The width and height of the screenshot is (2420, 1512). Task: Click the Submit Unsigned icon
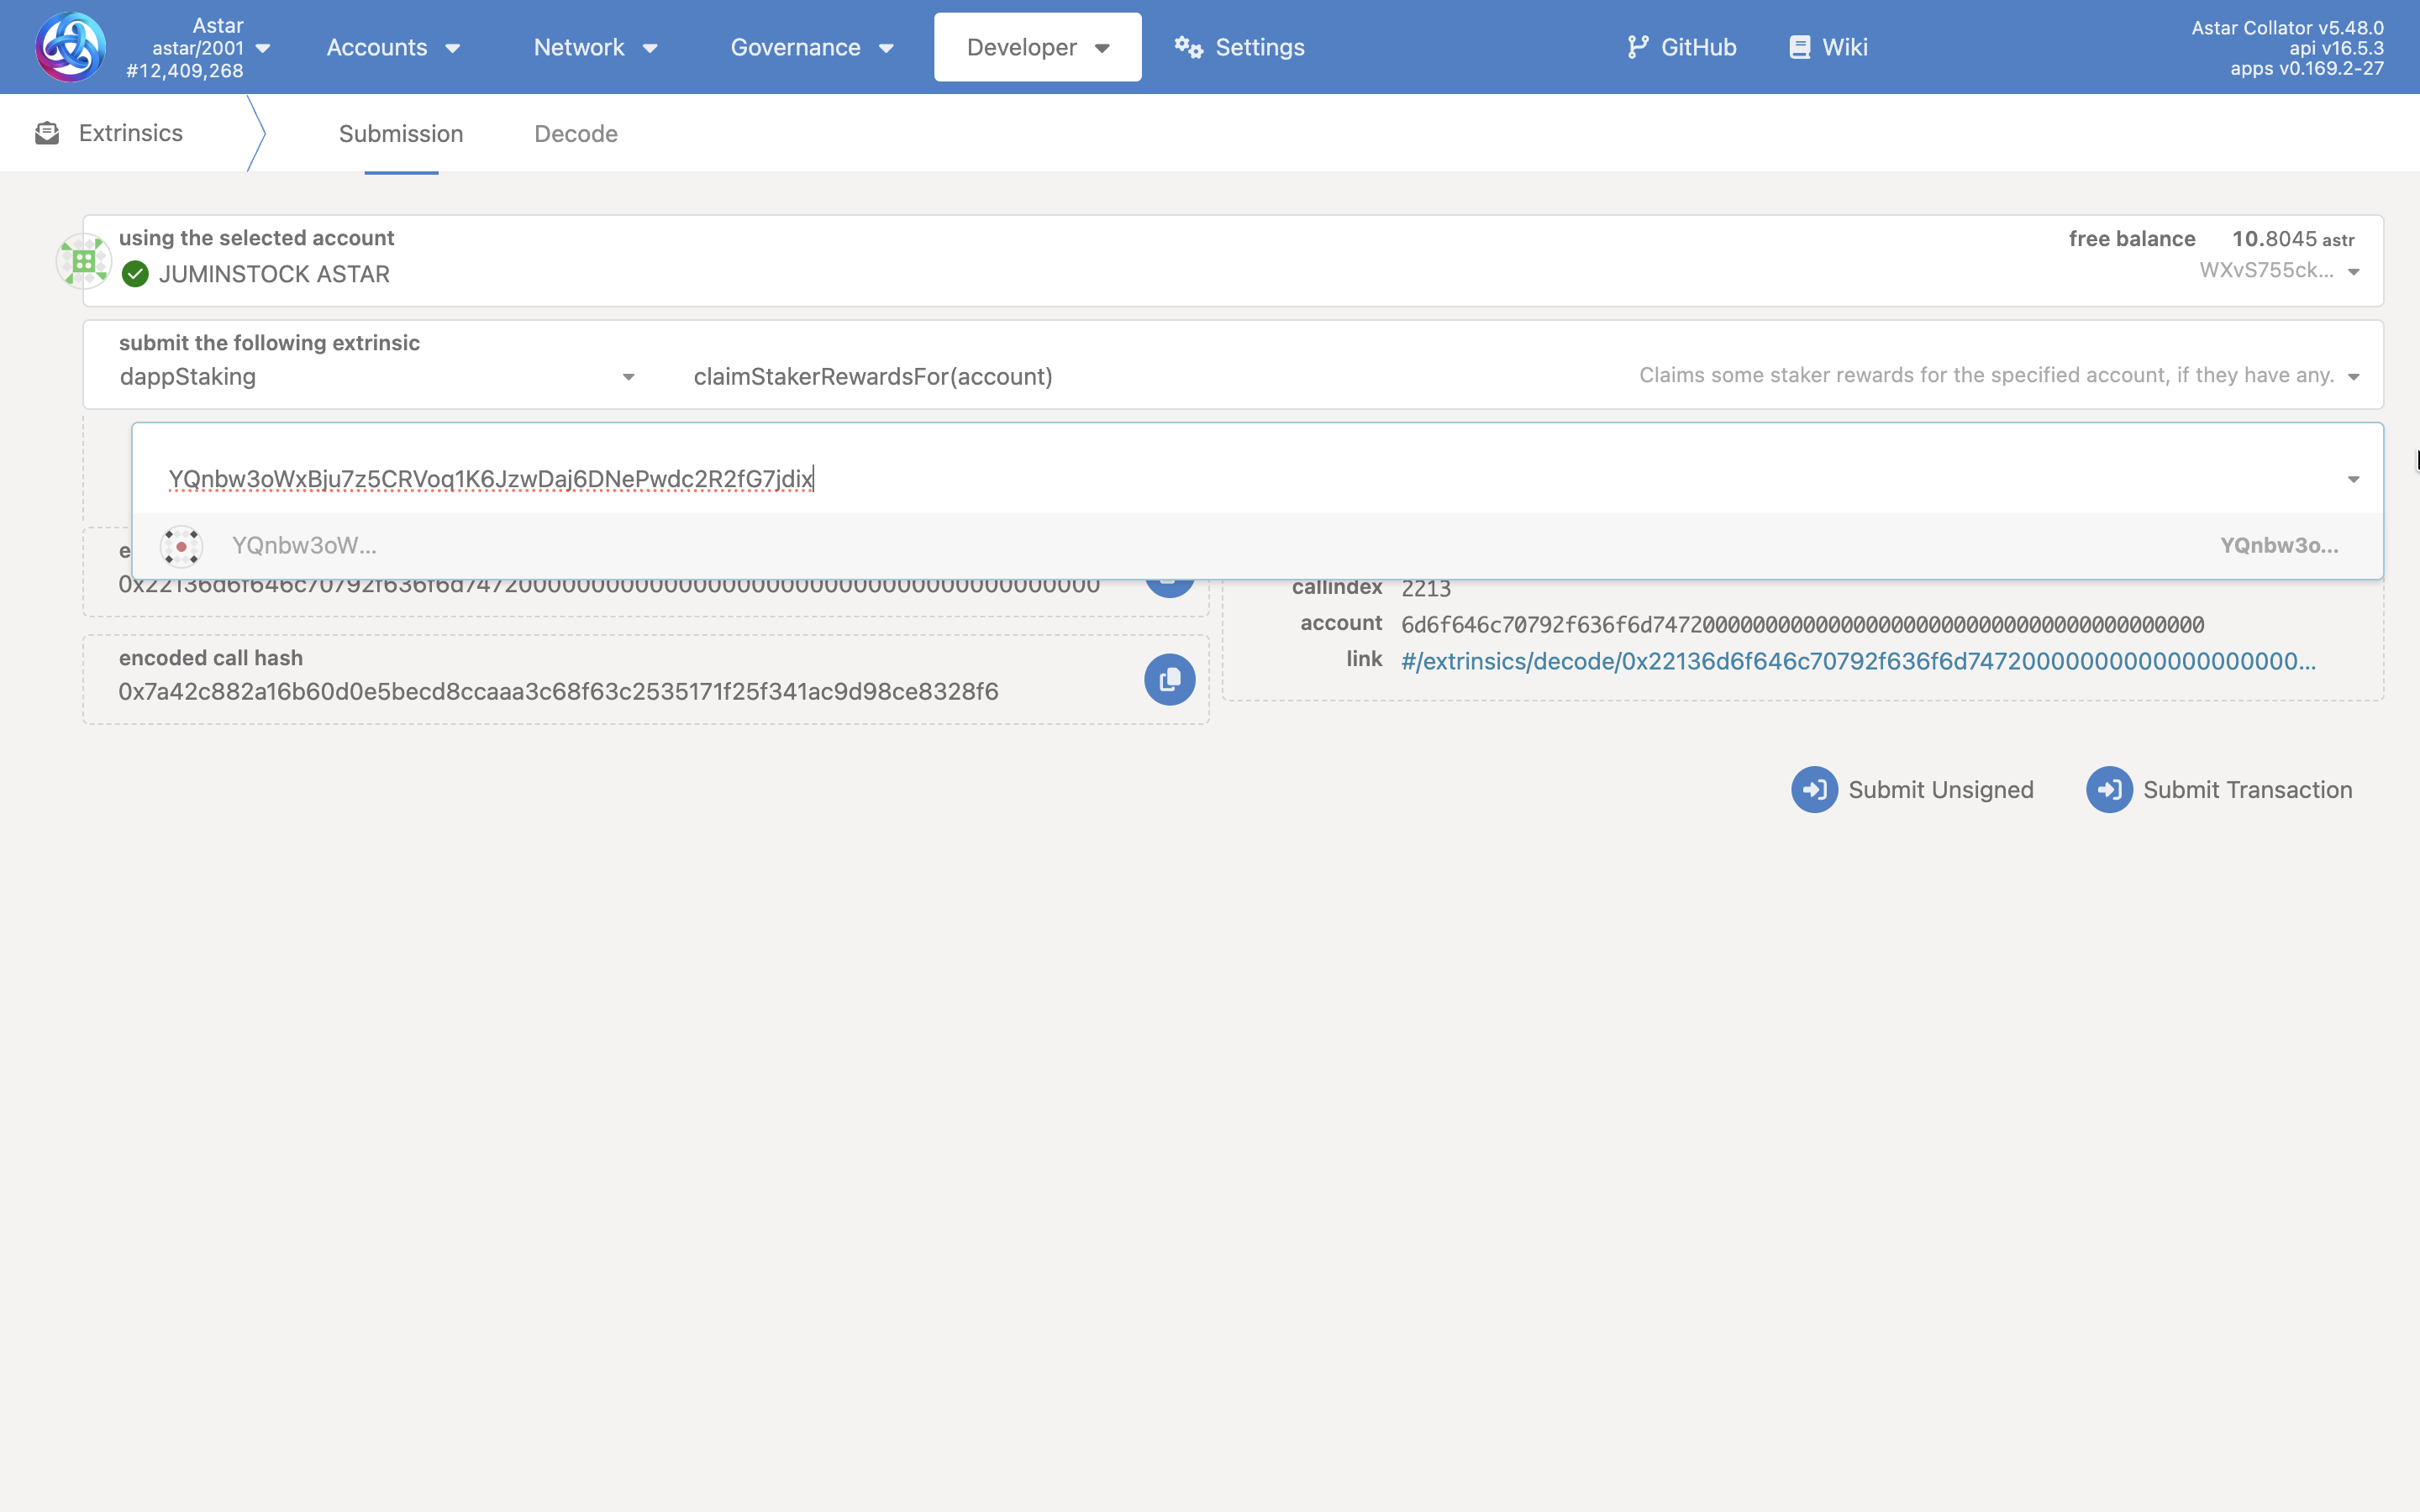[1814, 790]
